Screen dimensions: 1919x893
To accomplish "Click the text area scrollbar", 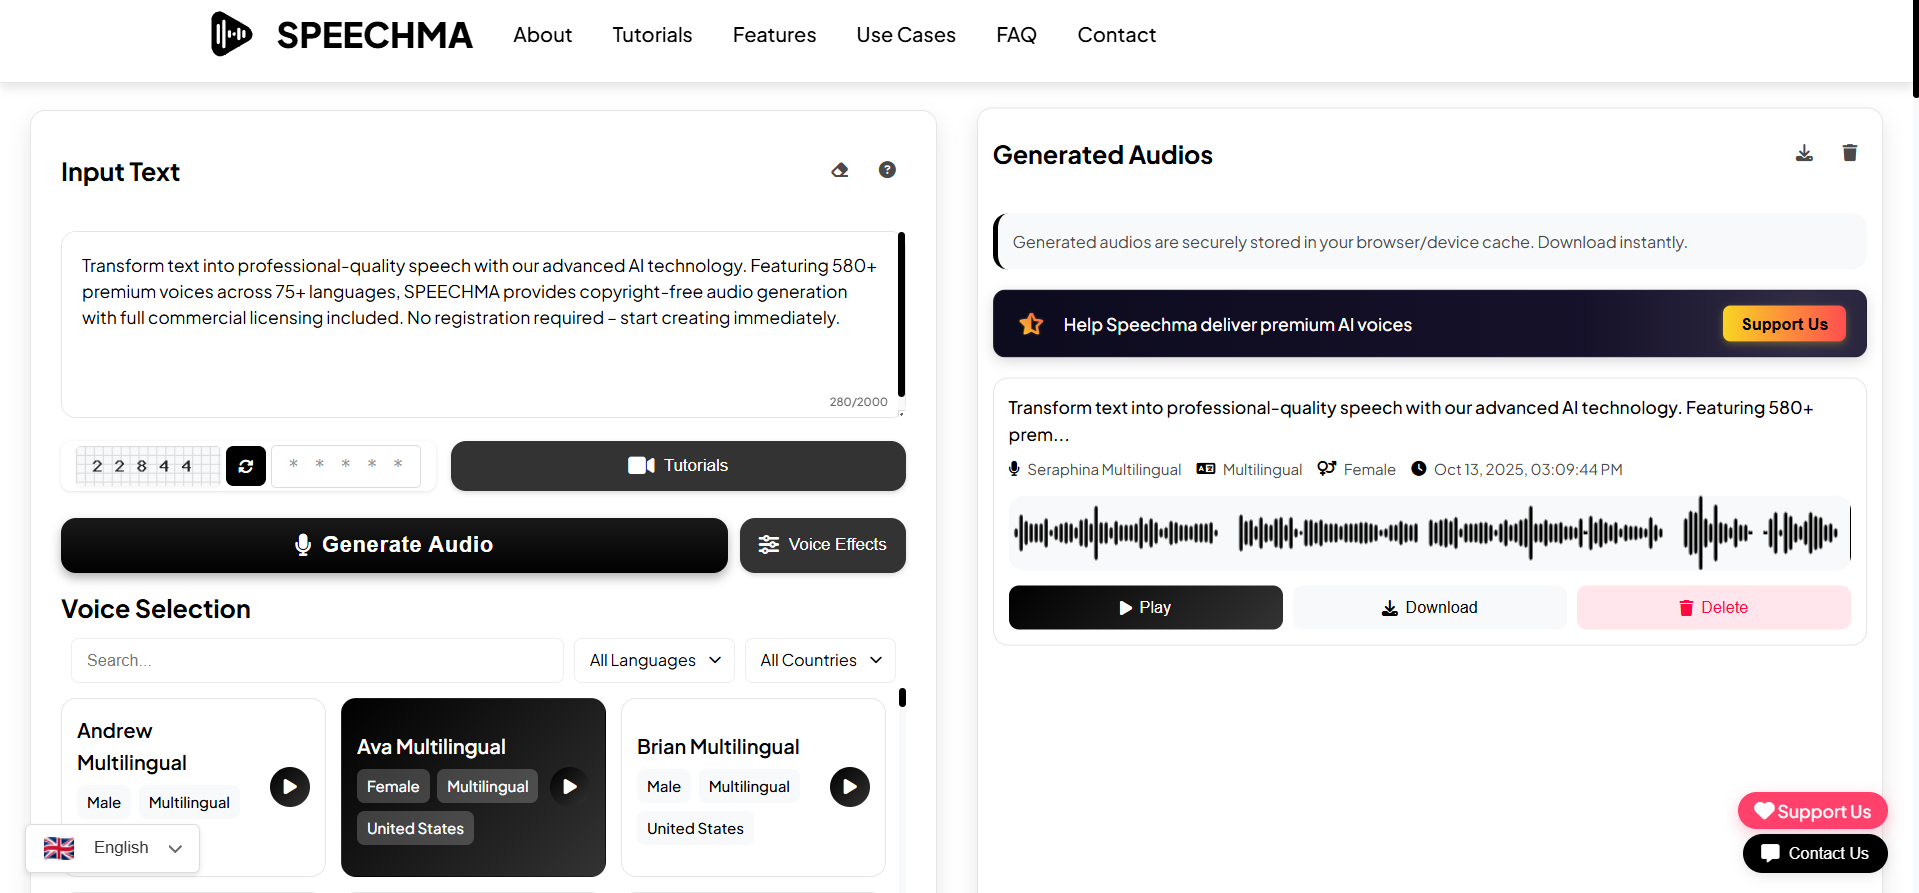I will tap(901, 314).
